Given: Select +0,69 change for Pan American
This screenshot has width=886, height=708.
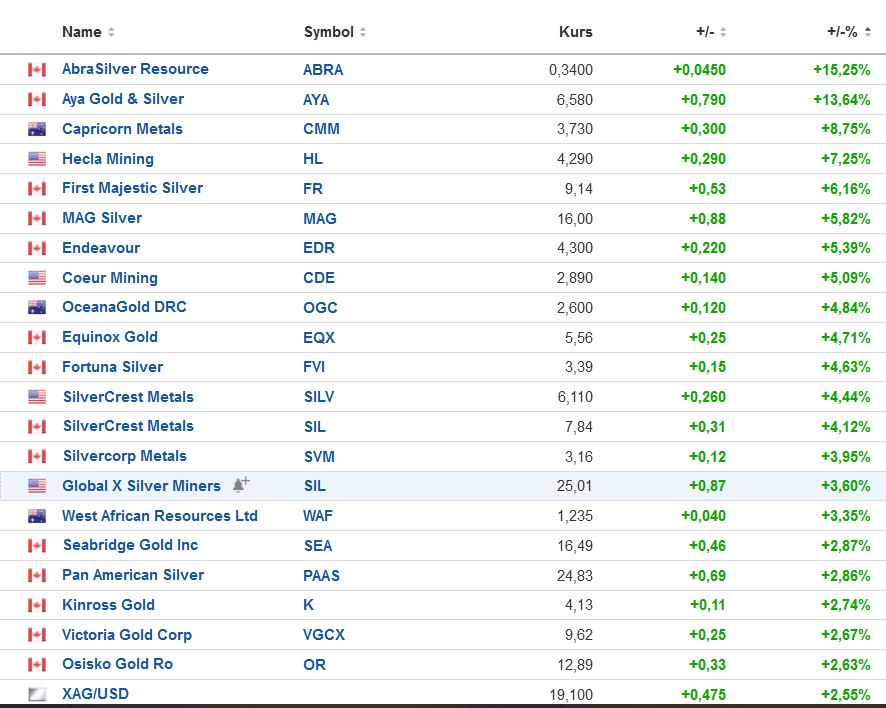Looking at the screenshot, I should pos(707,576).
